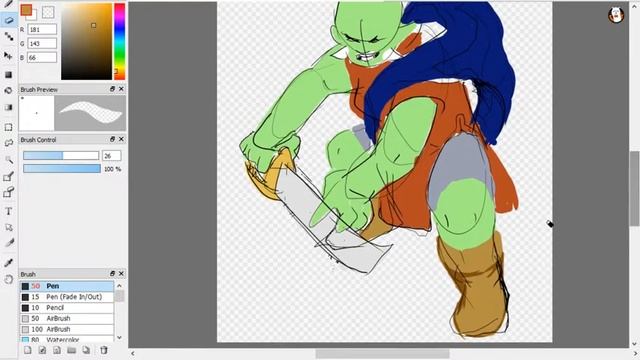The image size is (640, 360).
Task: Select the Dot tool
Action: [9, 37]
